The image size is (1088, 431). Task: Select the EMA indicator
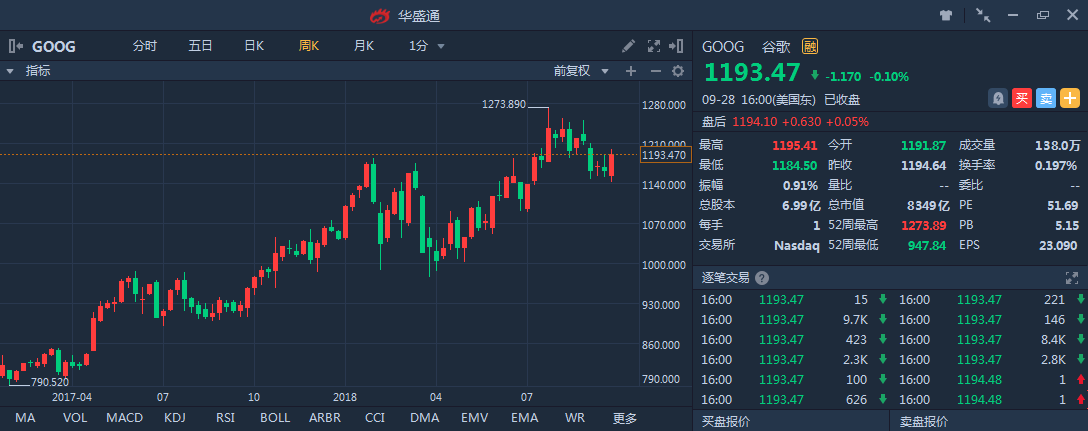(x=525, y=418)
